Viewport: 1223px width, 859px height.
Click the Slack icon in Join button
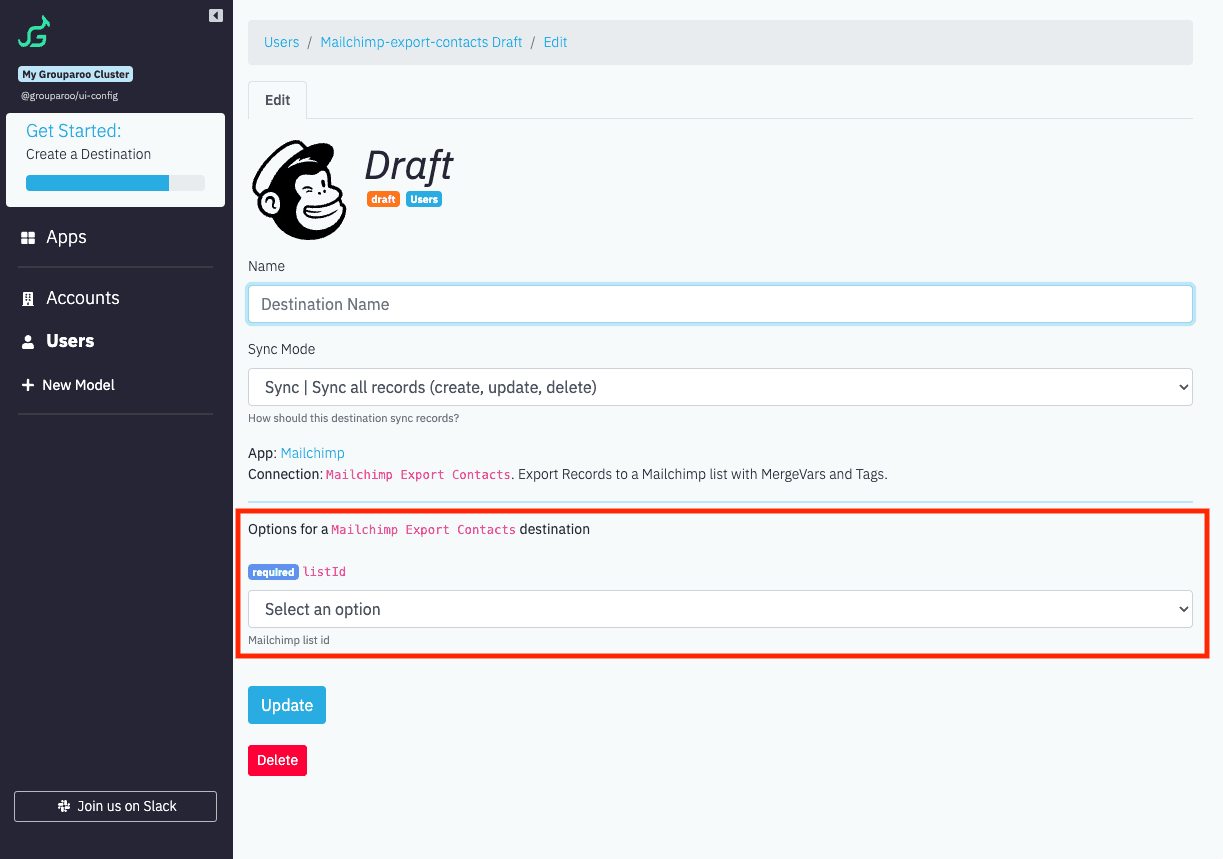(64, 806)
